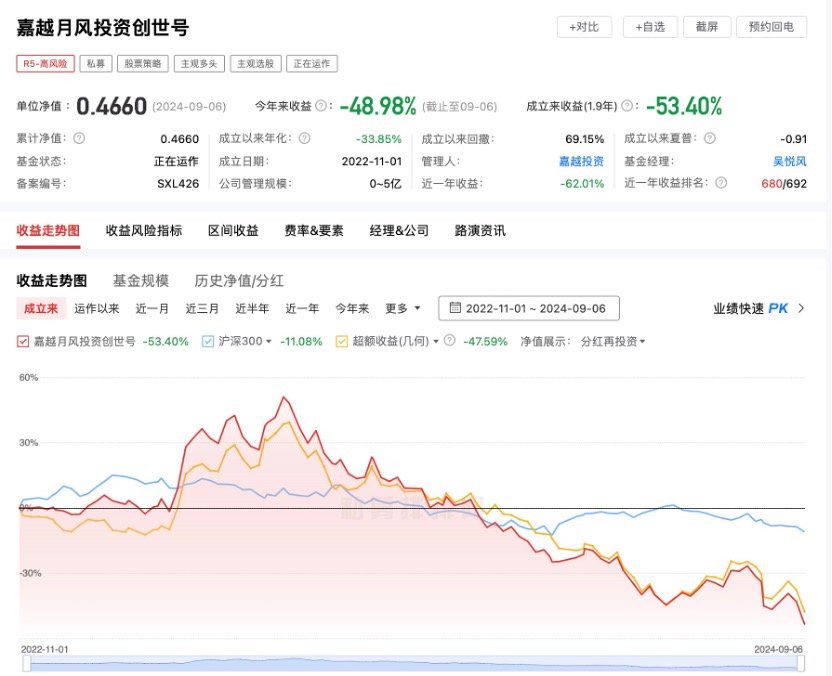The width and height of the screenshot is (832, 676).
Task: Click help icon beside 成立以来年化
Action: tap(304, 139)
